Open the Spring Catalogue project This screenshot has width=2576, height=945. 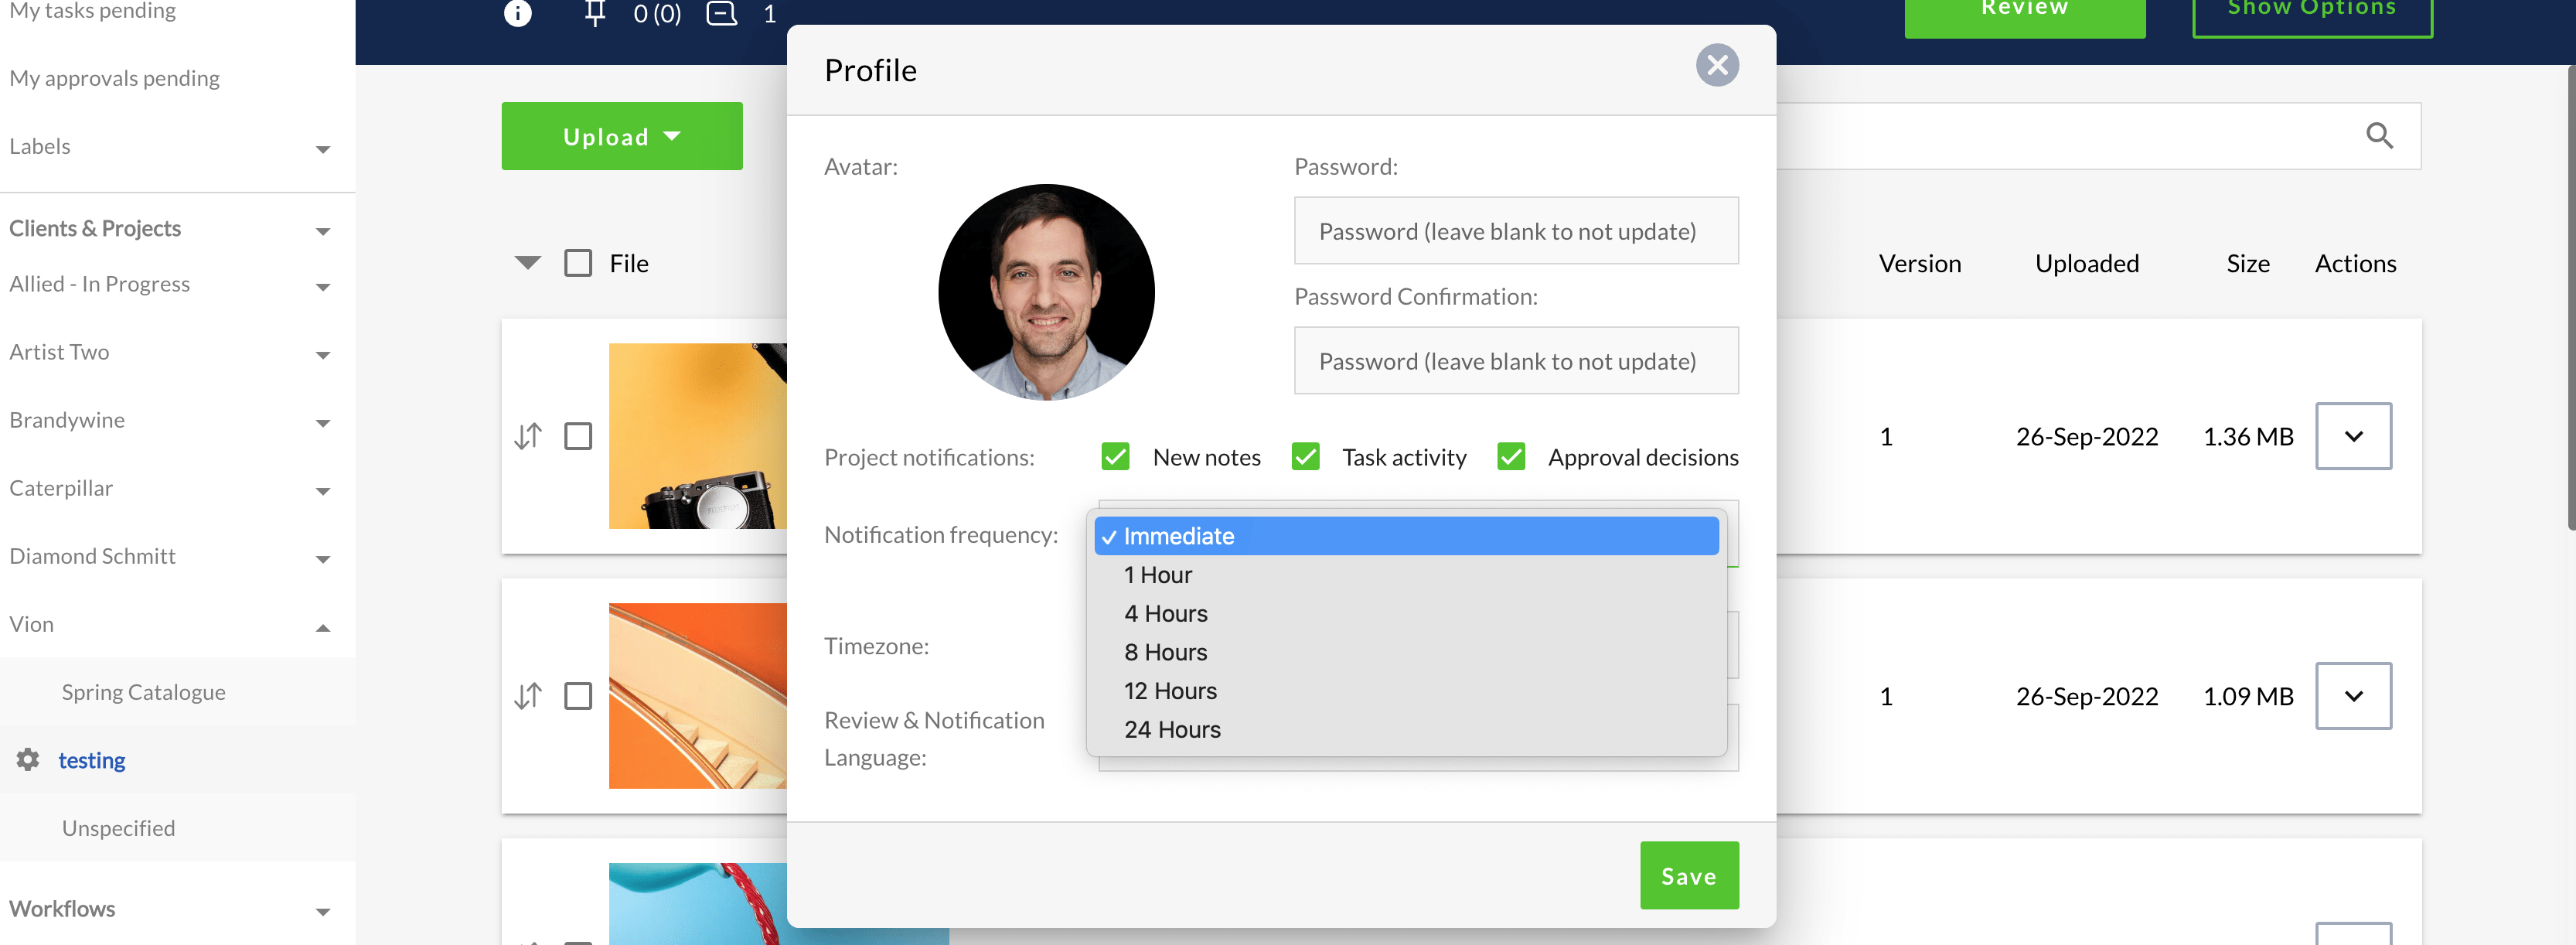tap(144, 692)
